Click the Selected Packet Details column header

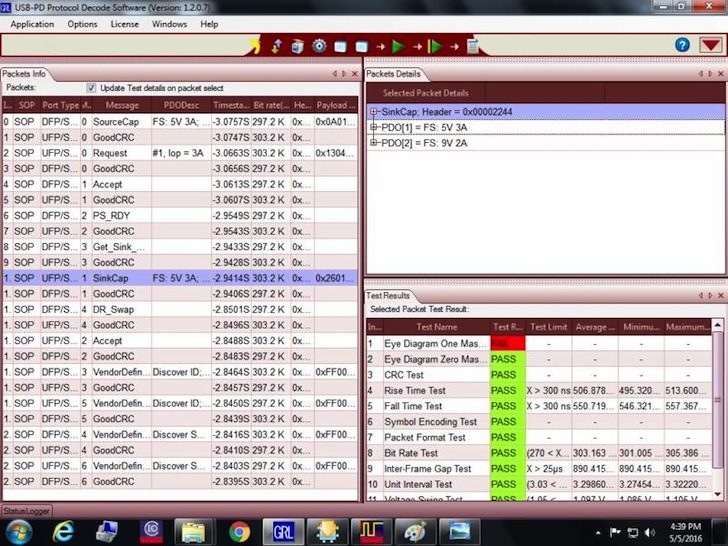[425, 93]
